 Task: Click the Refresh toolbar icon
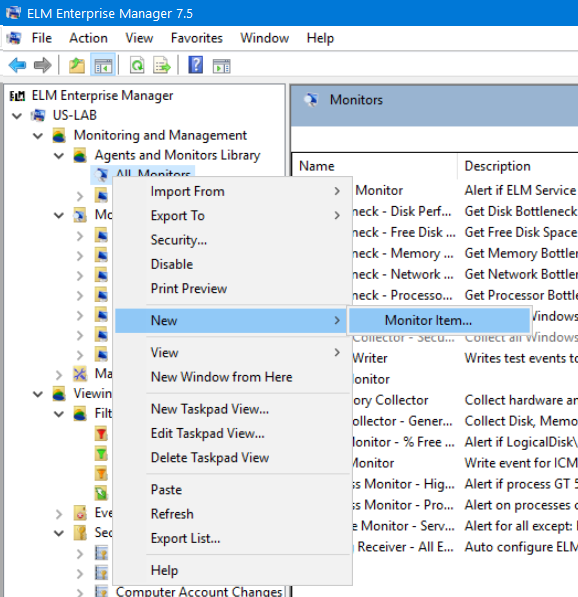pyautogui.click(x=137, y=65)
